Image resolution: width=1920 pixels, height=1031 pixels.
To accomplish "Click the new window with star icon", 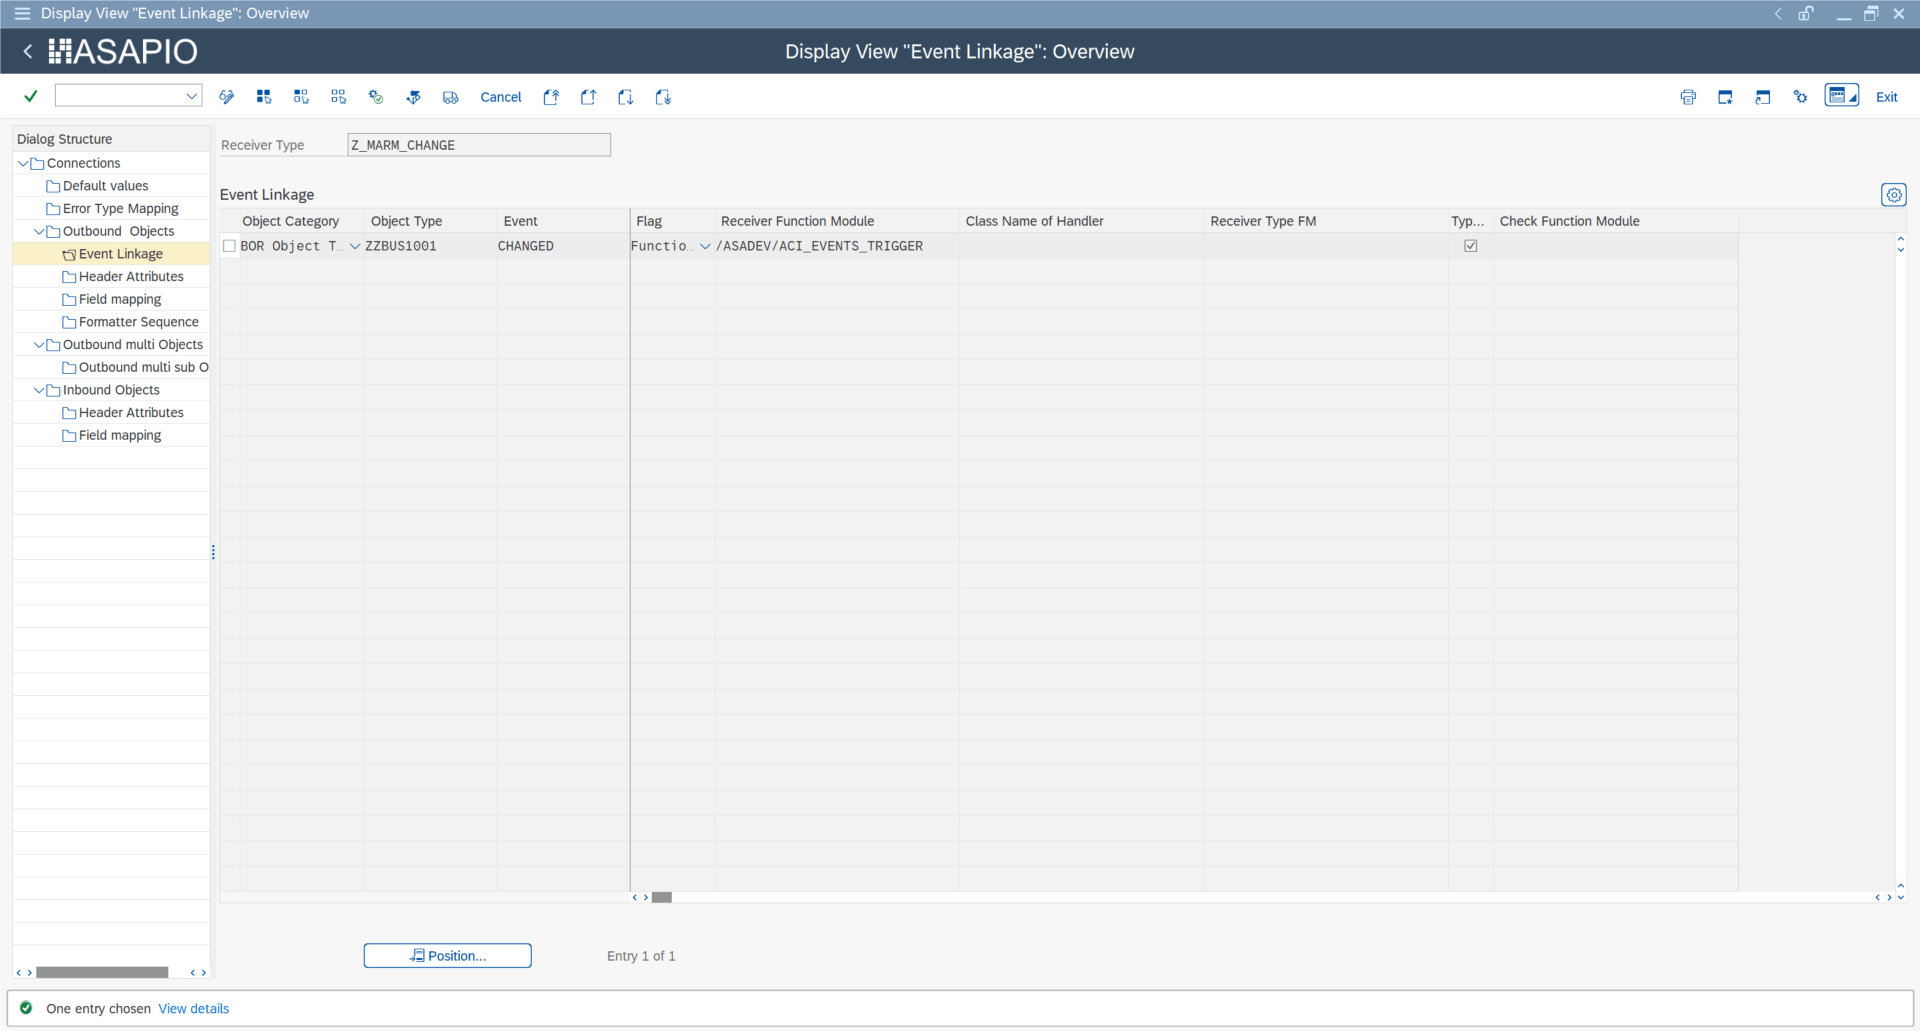I will (x=1725, y=97).
